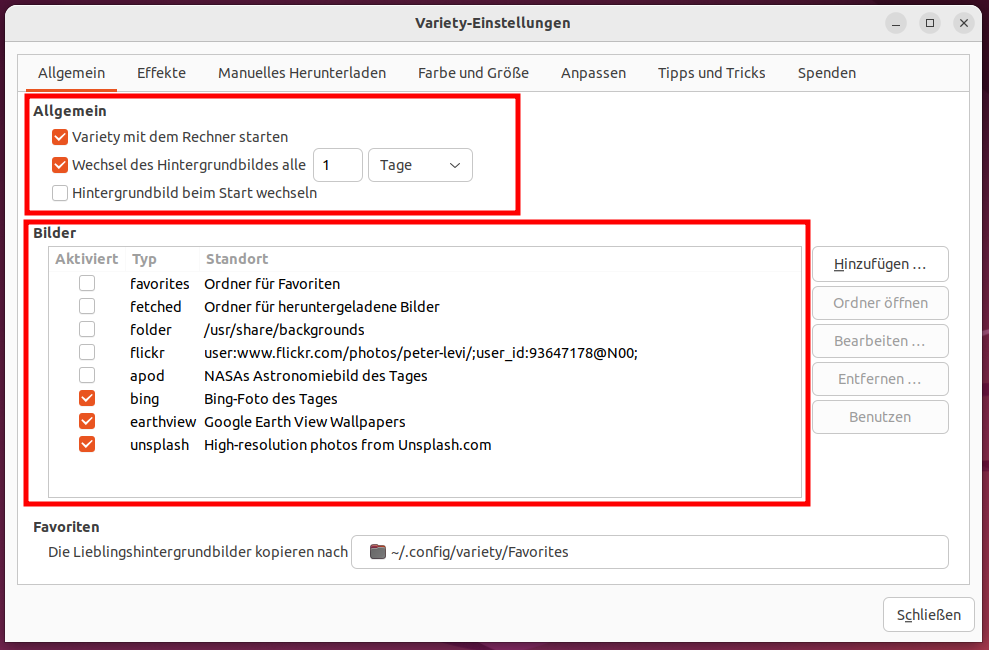This screenshot has height=650, width=989.
Task: Go to the Farbe und Größe tab
Action: (x=473, y=73)
